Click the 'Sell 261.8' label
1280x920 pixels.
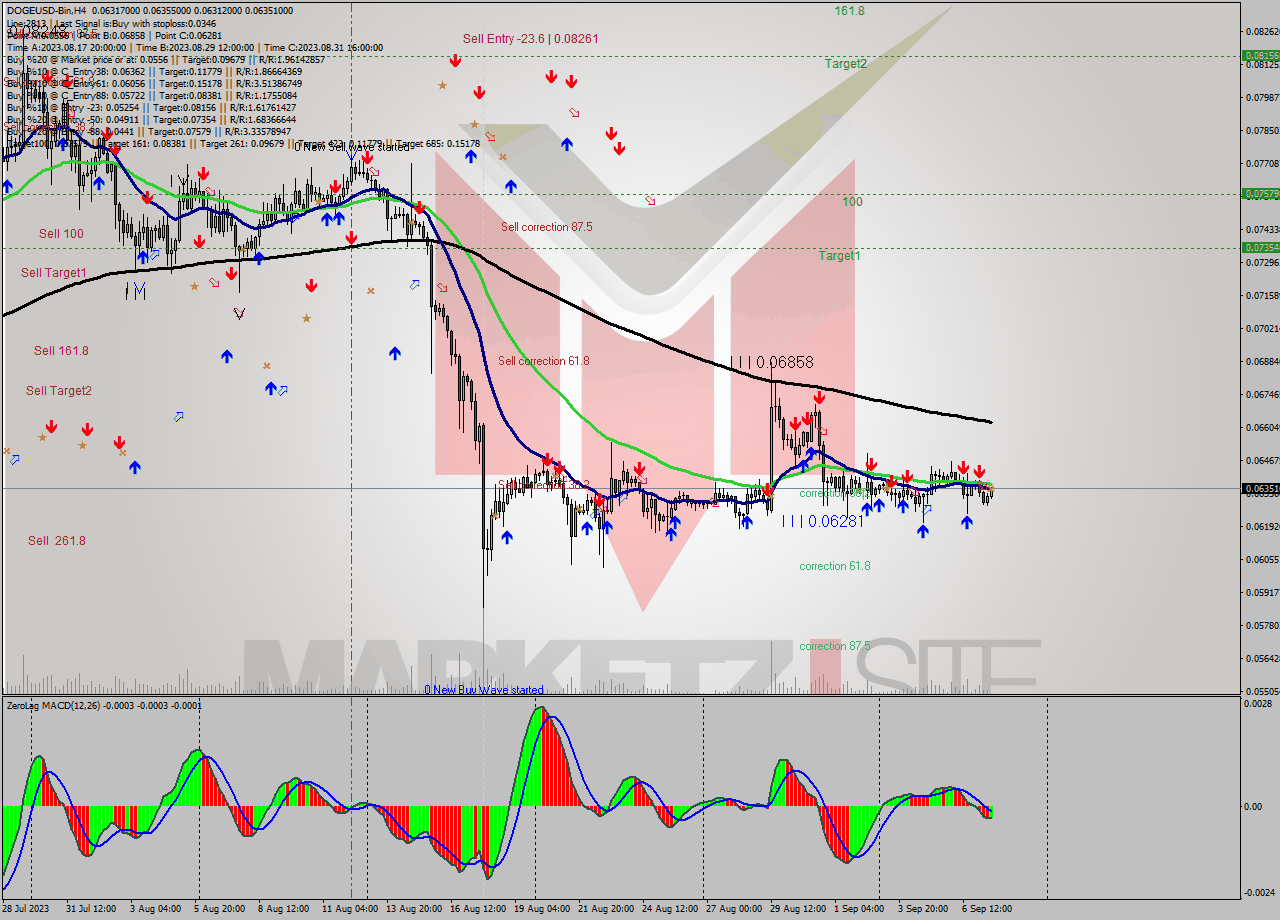(x=57, y=541)
